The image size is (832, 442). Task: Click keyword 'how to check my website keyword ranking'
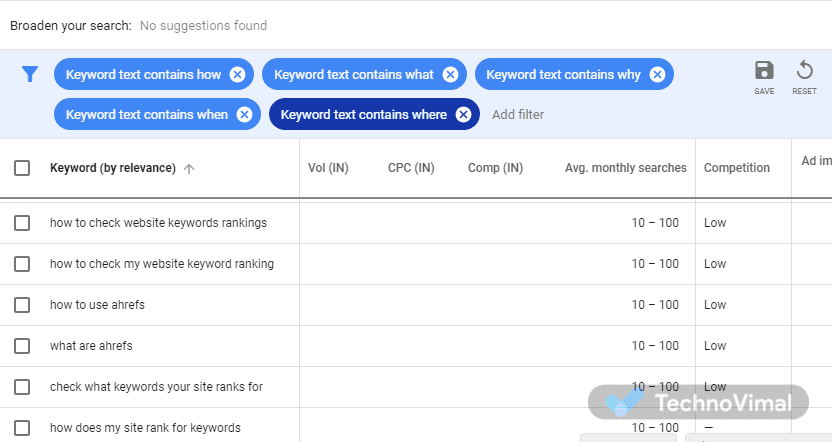click(162, 264)
